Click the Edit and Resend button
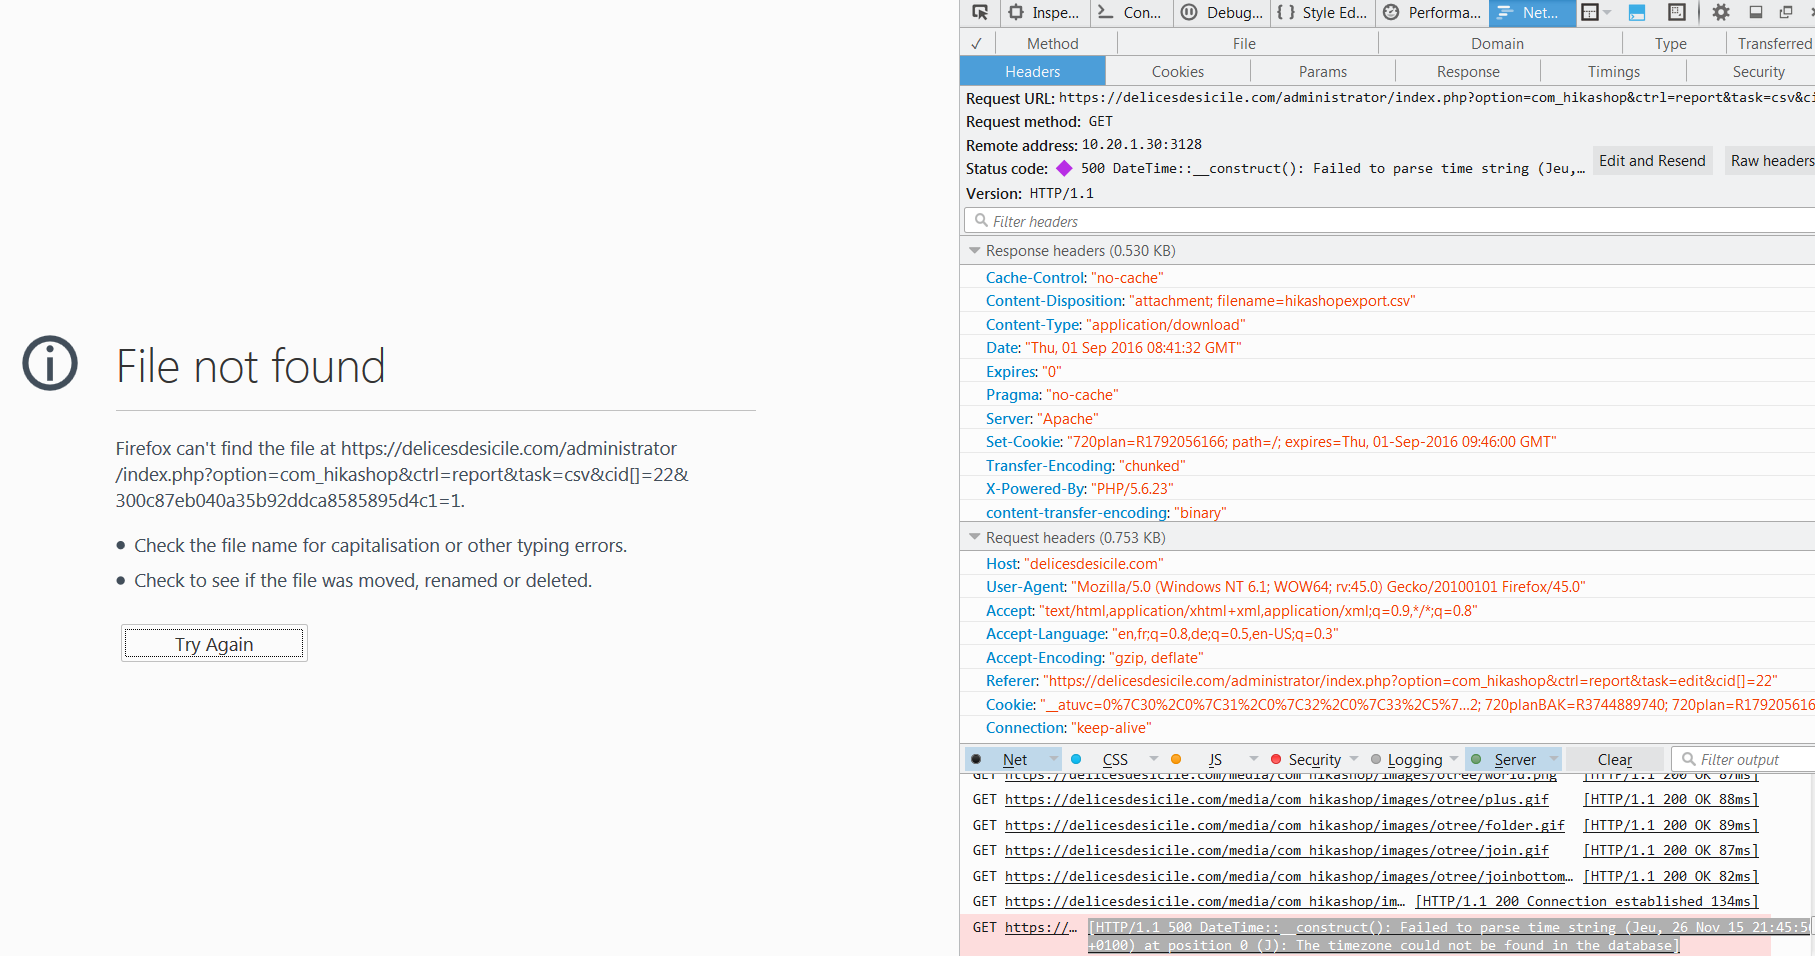This screenshot has height=956, width=1815. [1651, 161]
